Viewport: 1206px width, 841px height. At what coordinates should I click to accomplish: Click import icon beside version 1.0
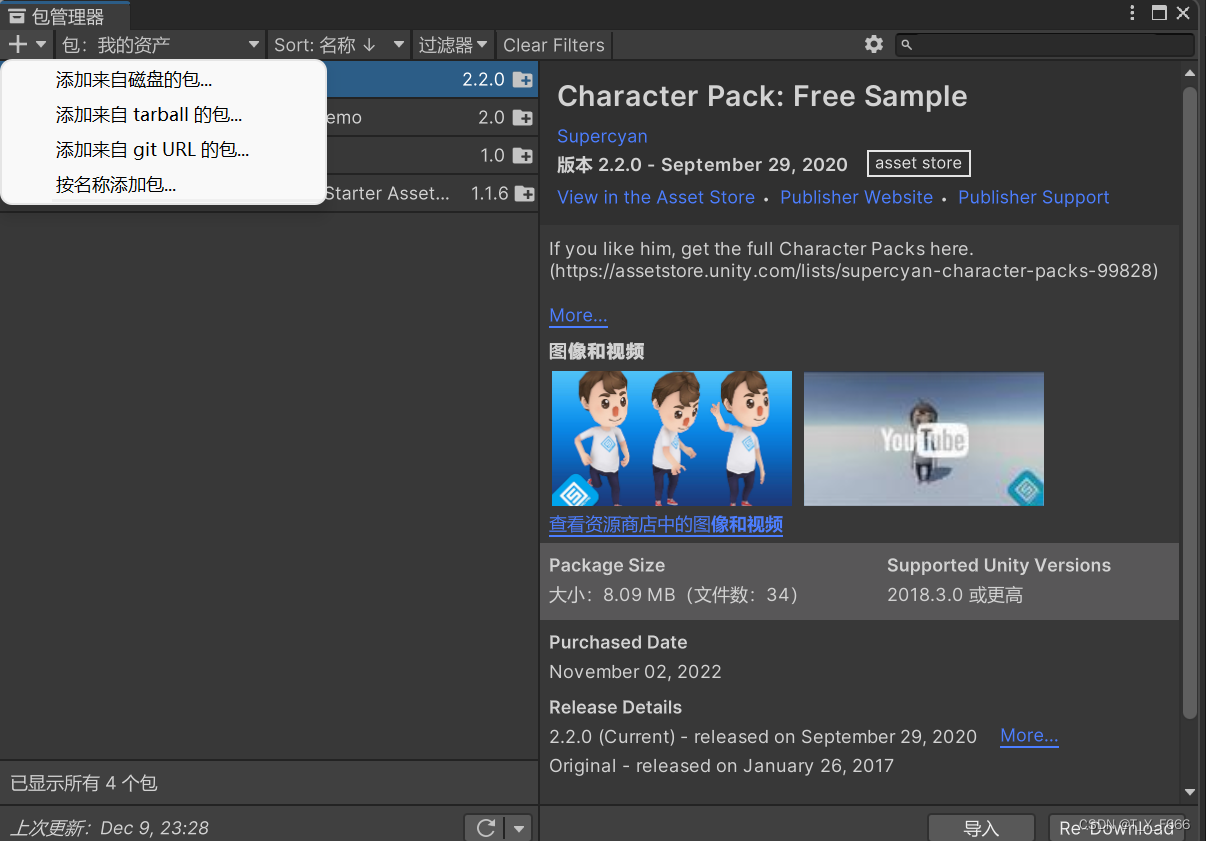point(522,156)
